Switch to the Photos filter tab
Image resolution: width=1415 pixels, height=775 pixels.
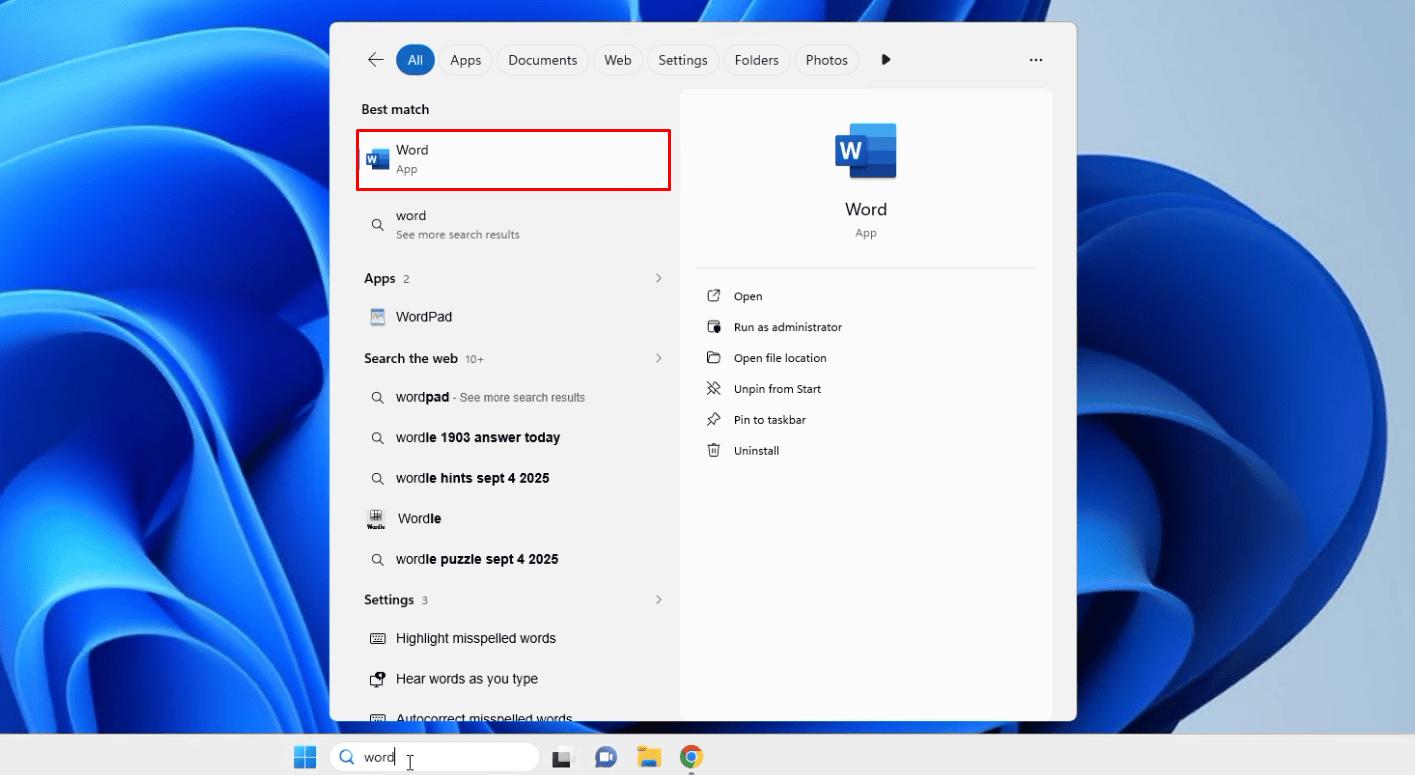pyautogui.click(x=827, y=60)
